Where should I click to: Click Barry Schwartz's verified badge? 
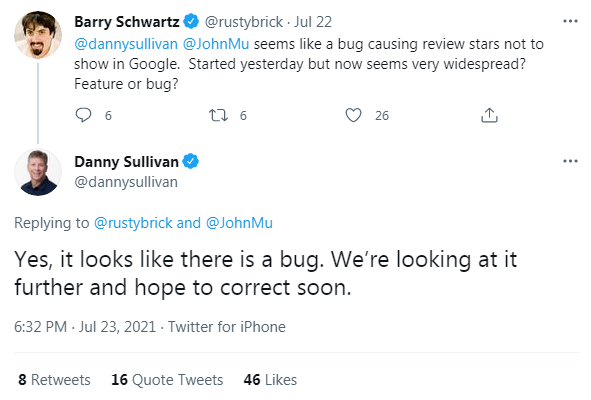(x=191, y=21)
